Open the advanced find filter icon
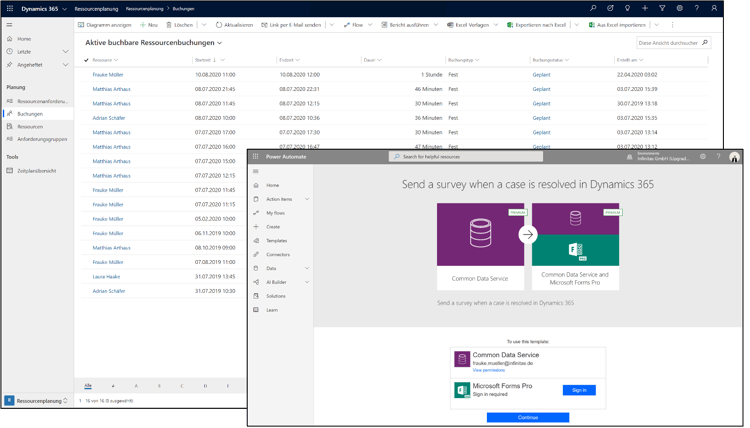750x428 pixels. 662,8
